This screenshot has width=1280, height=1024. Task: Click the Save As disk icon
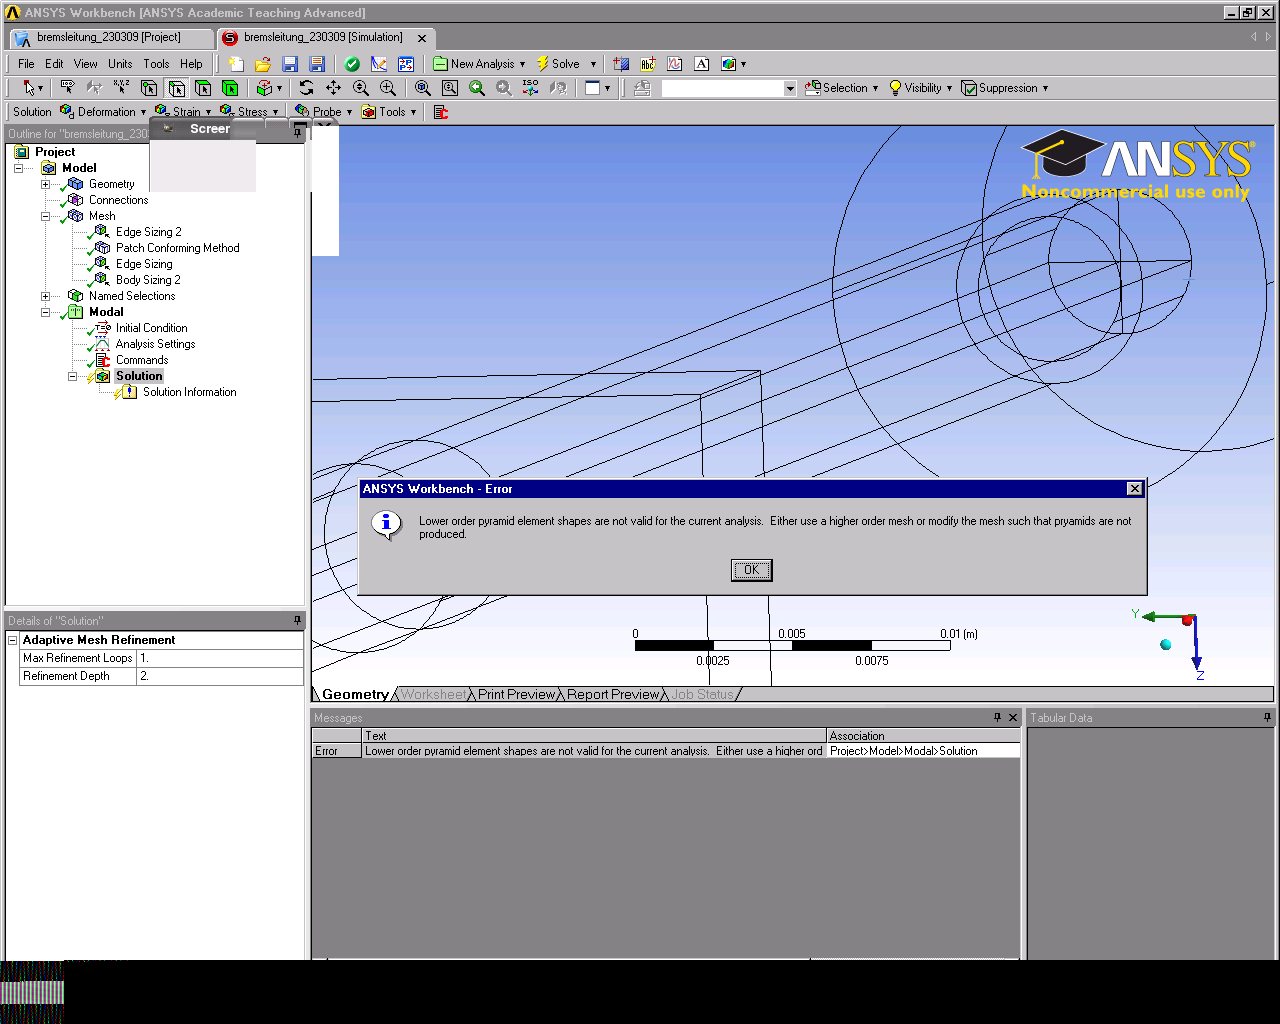[x=317, y=64]
